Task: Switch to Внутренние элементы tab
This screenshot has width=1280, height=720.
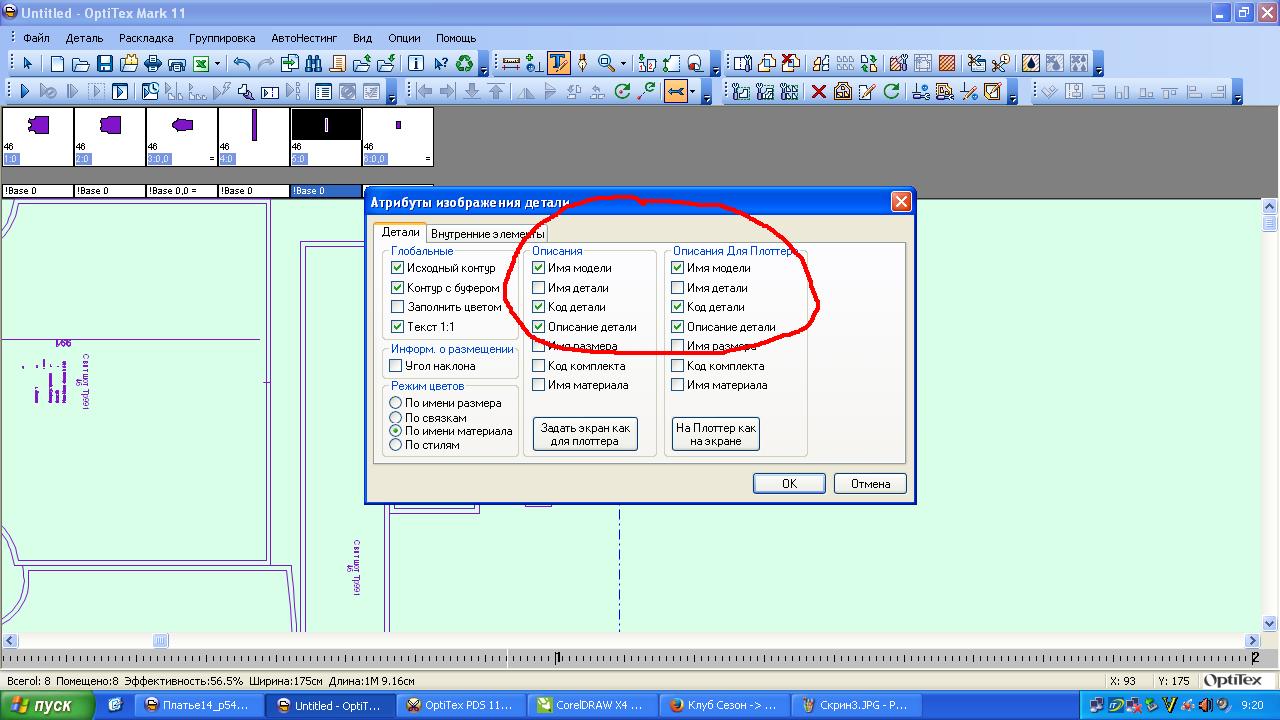Action: tap(487, 234)
